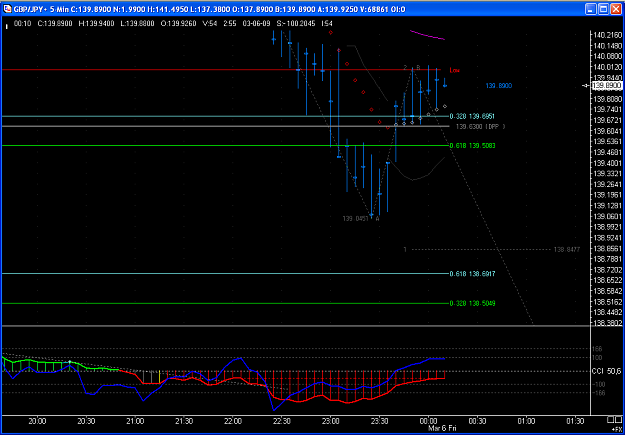
Task: Click the 'V:54' volume value in header
Action: 210,24
